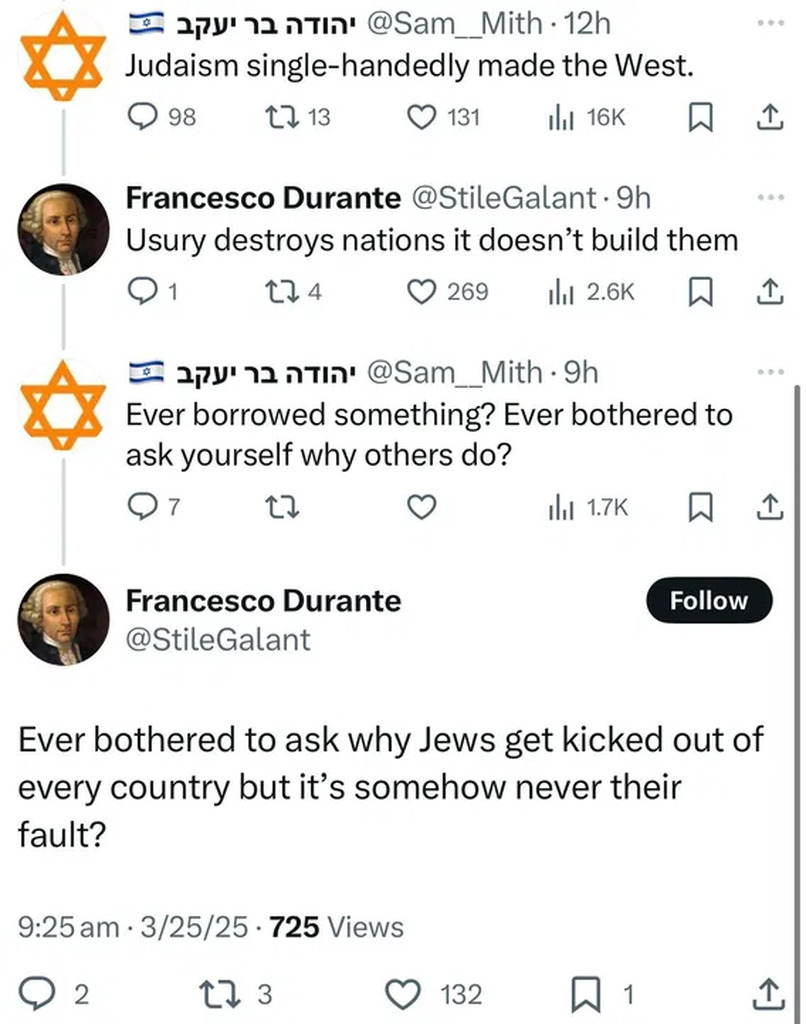Follow Francesco Durante
Viewport: 806px width, 1024px height.
(709, 600)
